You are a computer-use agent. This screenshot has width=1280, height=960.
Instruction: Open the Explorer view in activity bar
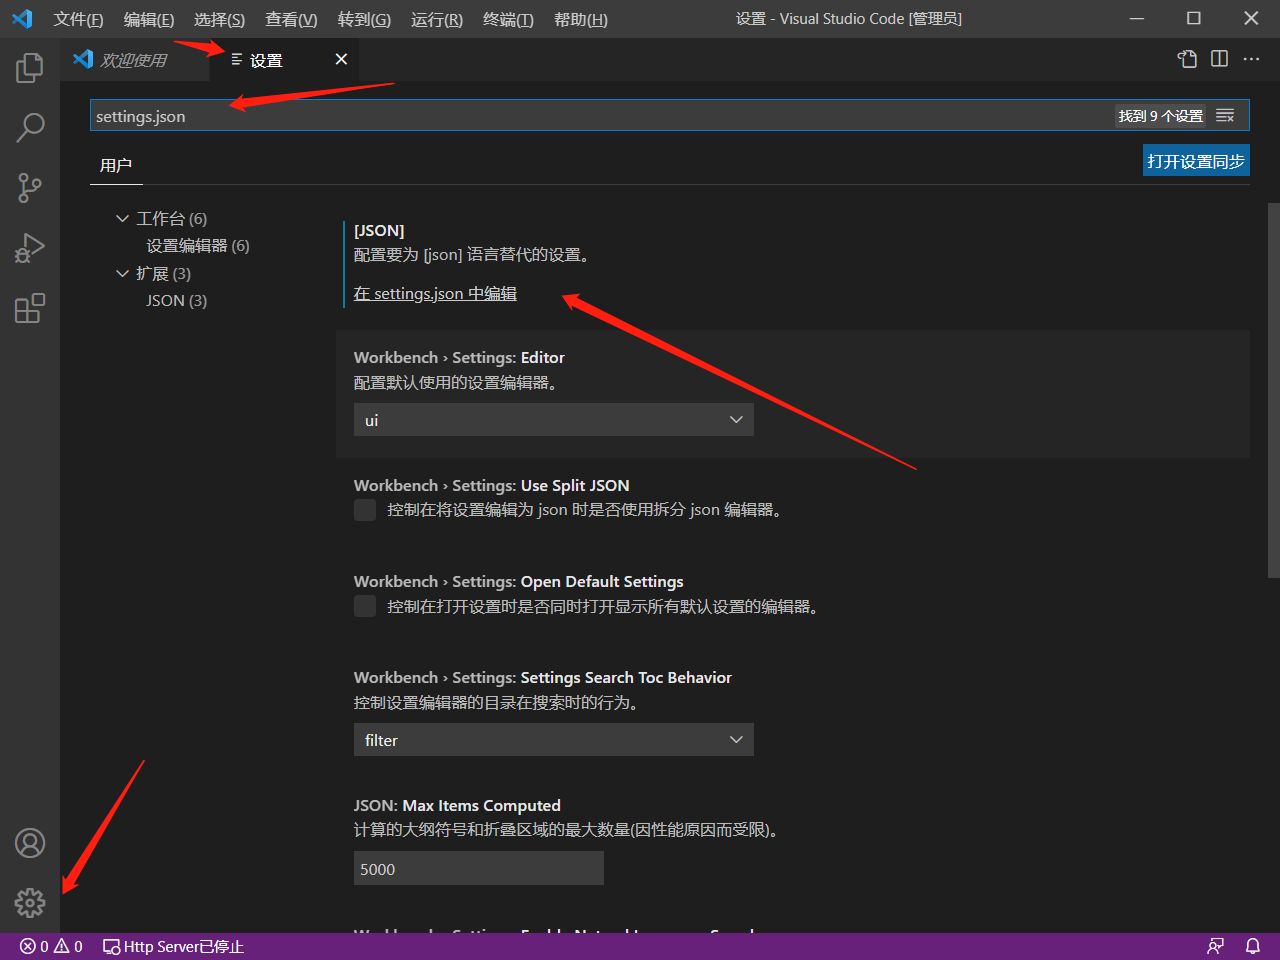click(x=30, y=68)
